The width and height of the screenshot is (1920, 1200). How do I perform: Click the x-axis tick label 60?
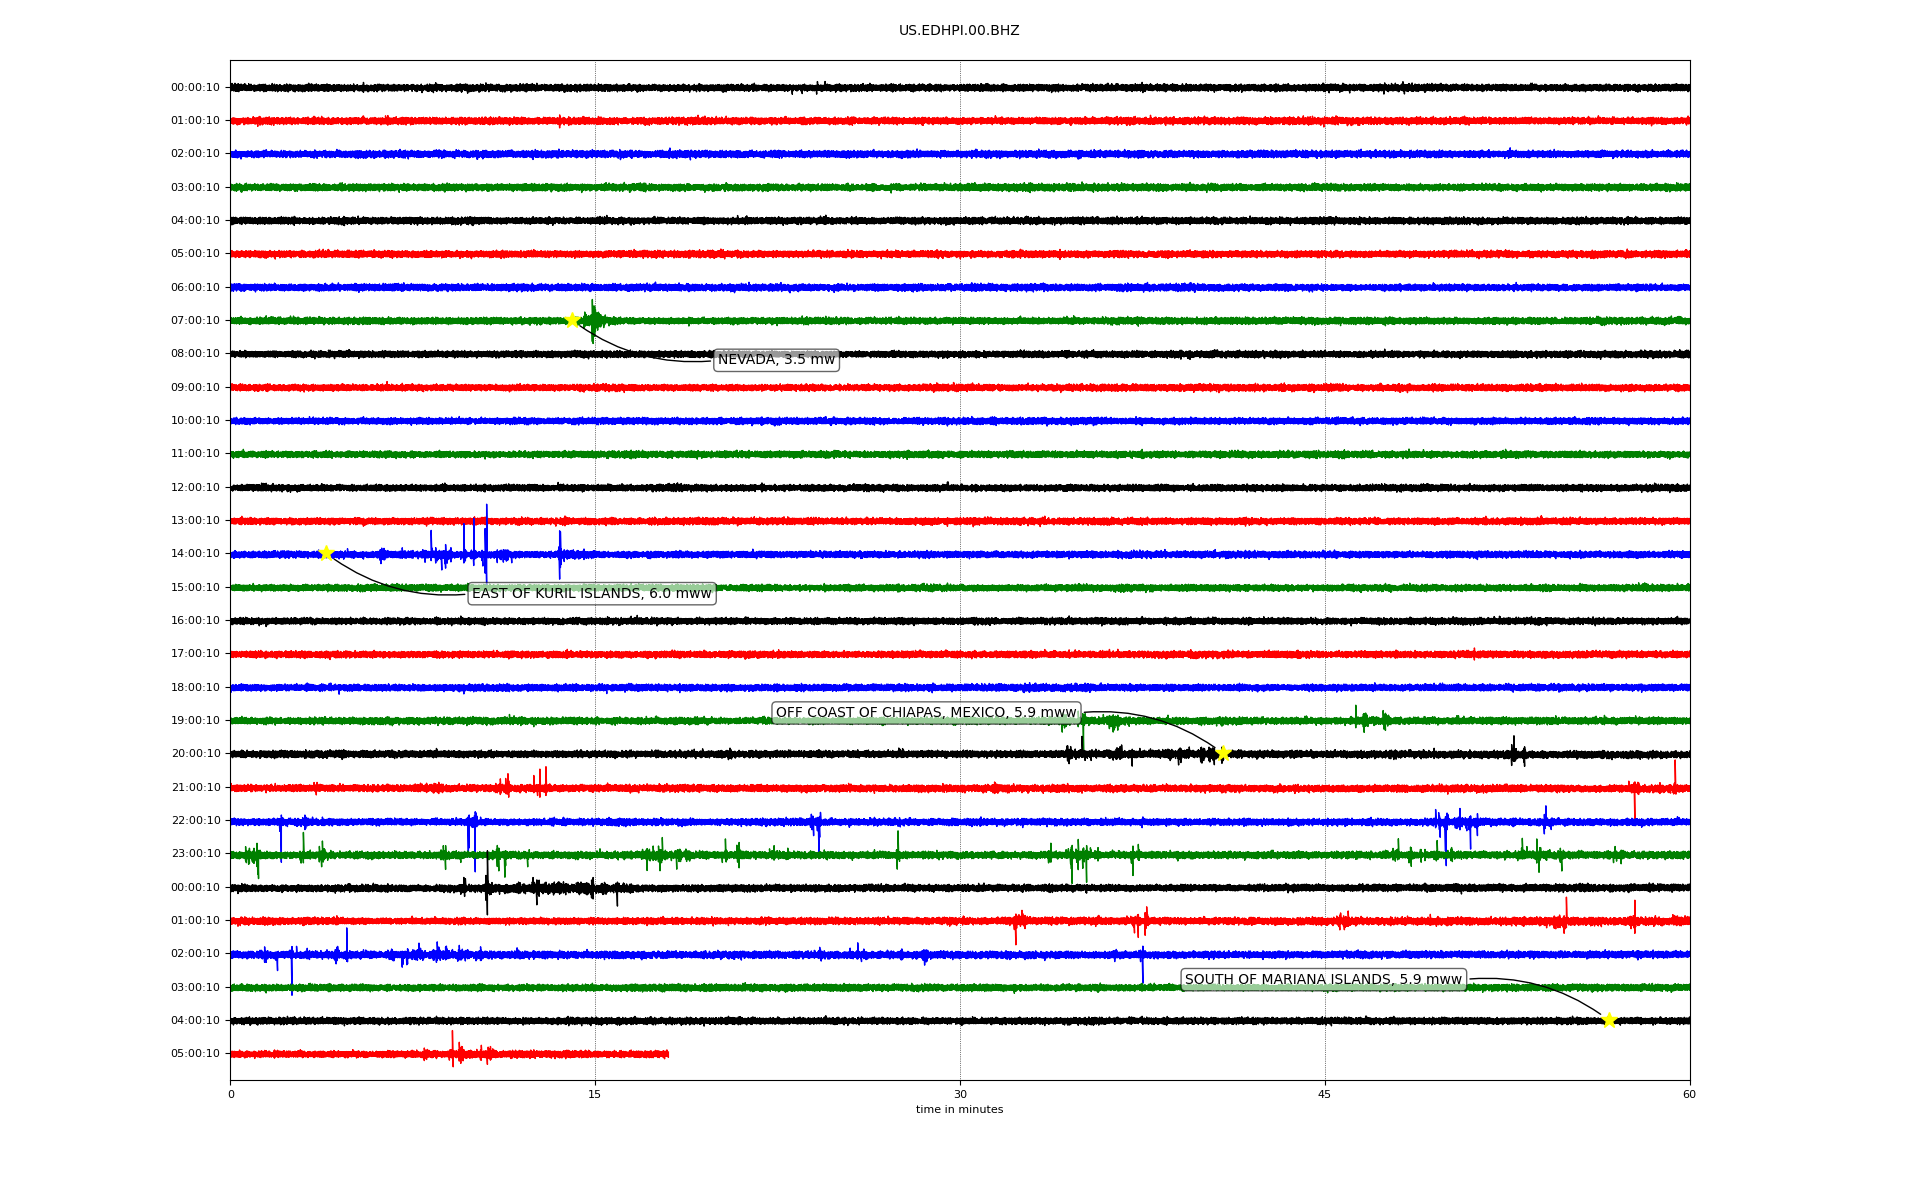1689,1094
